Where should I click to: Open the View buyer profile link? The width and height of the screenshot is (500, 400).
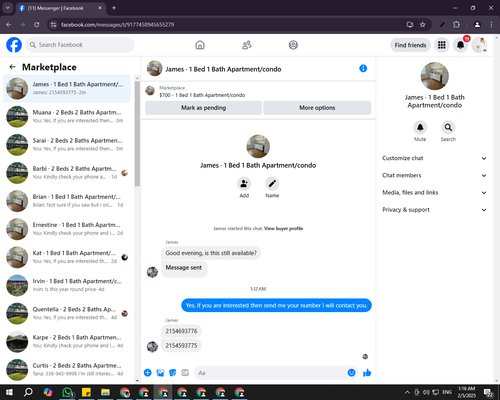tap(283, 229)
